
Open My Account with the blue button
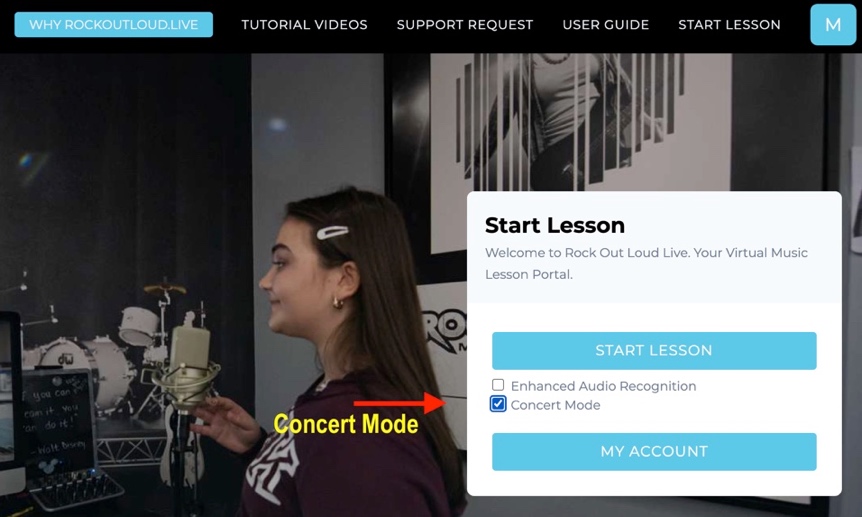tap(654, 452)
